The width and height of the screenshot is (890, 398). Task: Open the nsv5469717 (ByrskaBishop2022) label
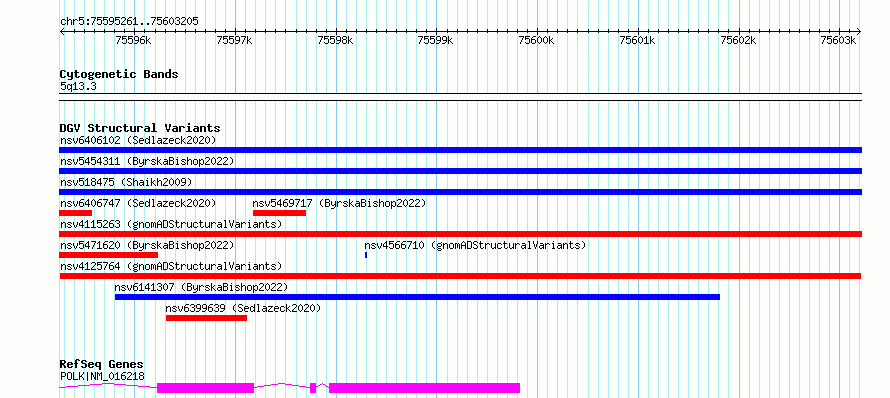point(339,203)
